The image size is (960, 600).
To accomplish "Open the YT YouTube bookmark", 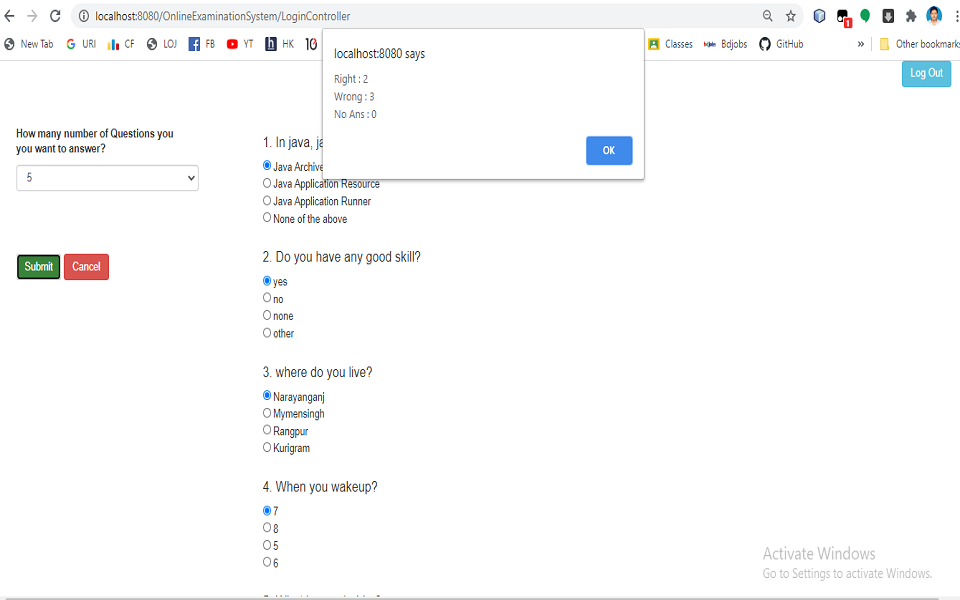I will (x=240, y=44).
